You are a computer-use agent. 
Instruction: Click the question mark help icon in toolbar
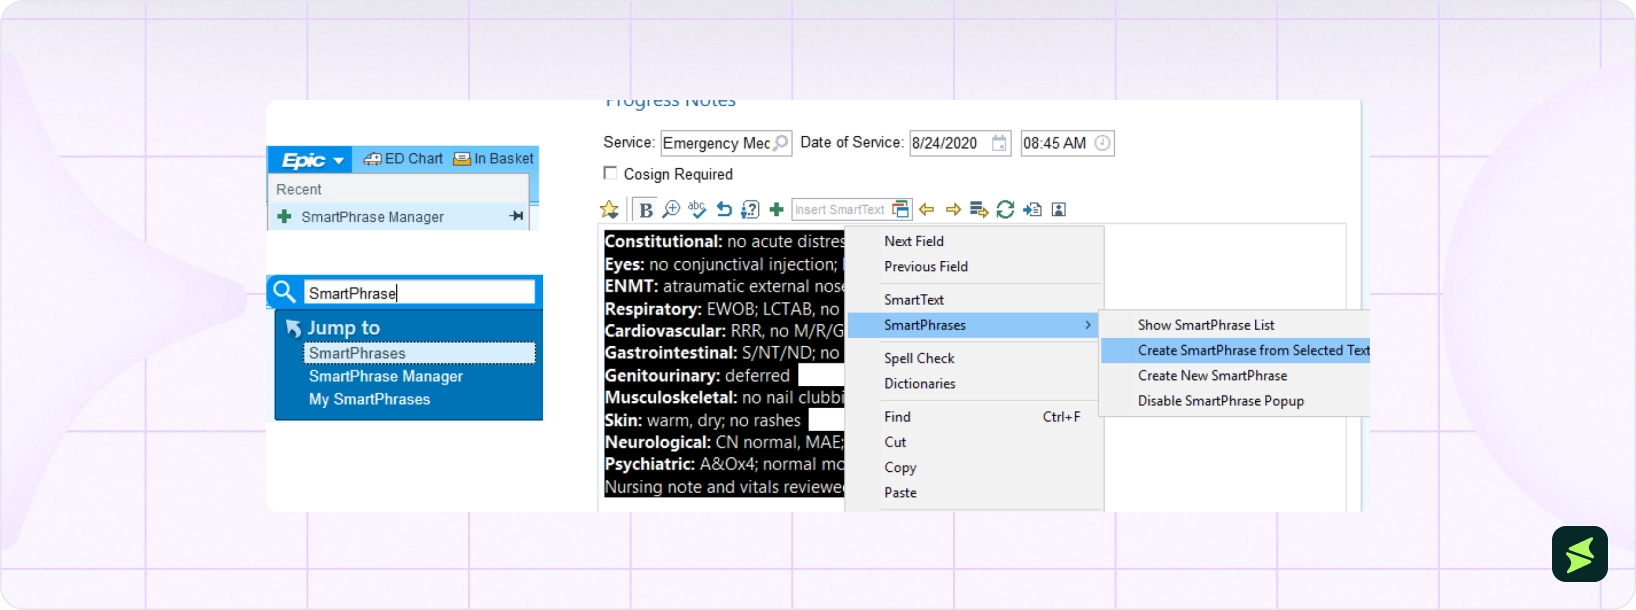(x=750, y=209)
